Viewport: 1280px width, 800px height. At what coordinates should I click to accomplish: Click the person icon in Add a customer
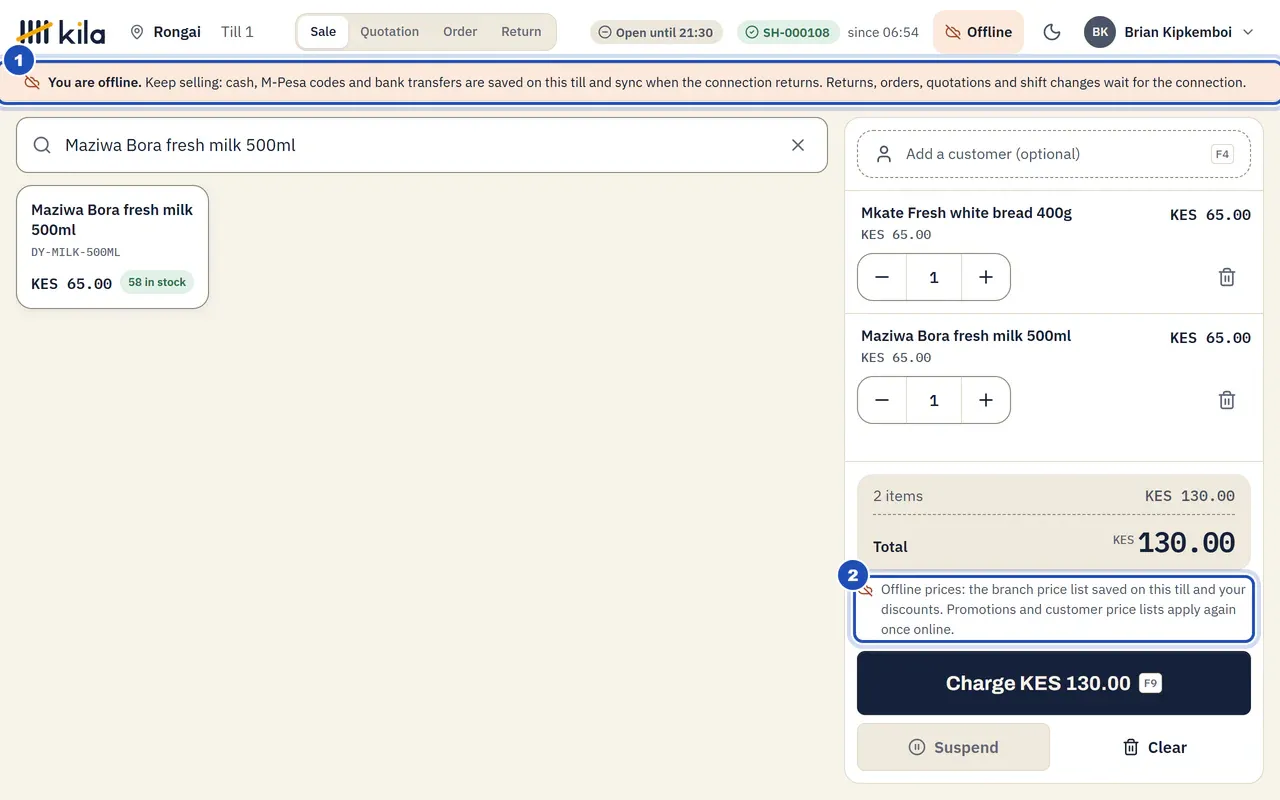click(884, 154)
